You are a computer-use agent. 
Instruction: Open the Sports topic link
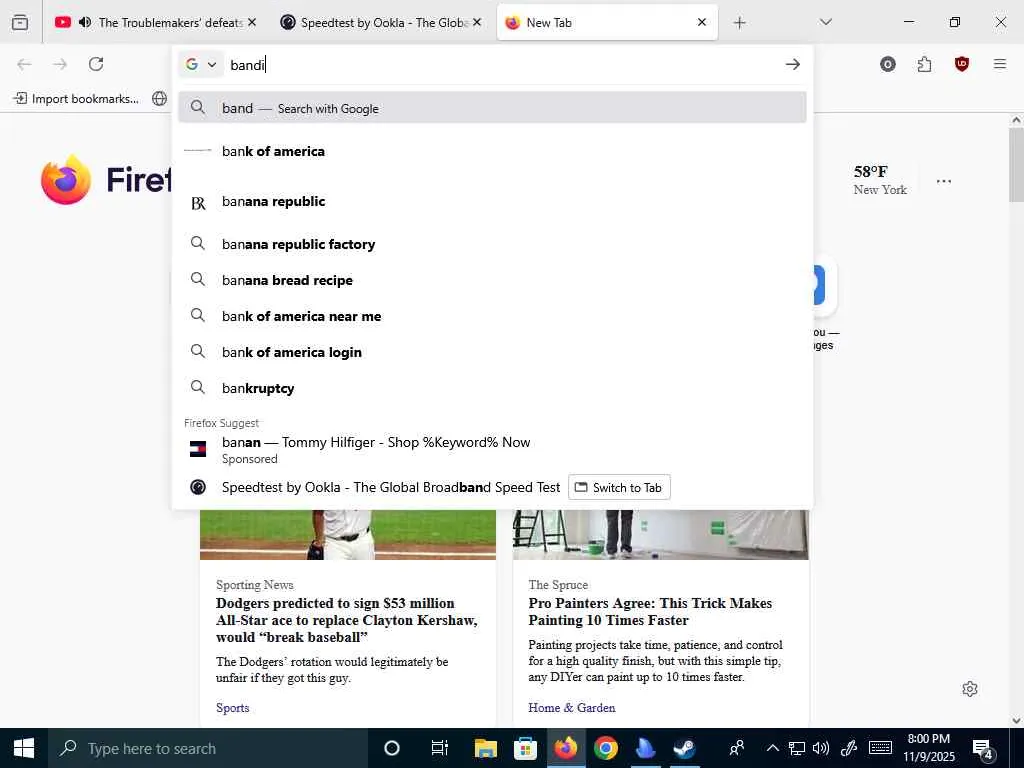[232, 707]
